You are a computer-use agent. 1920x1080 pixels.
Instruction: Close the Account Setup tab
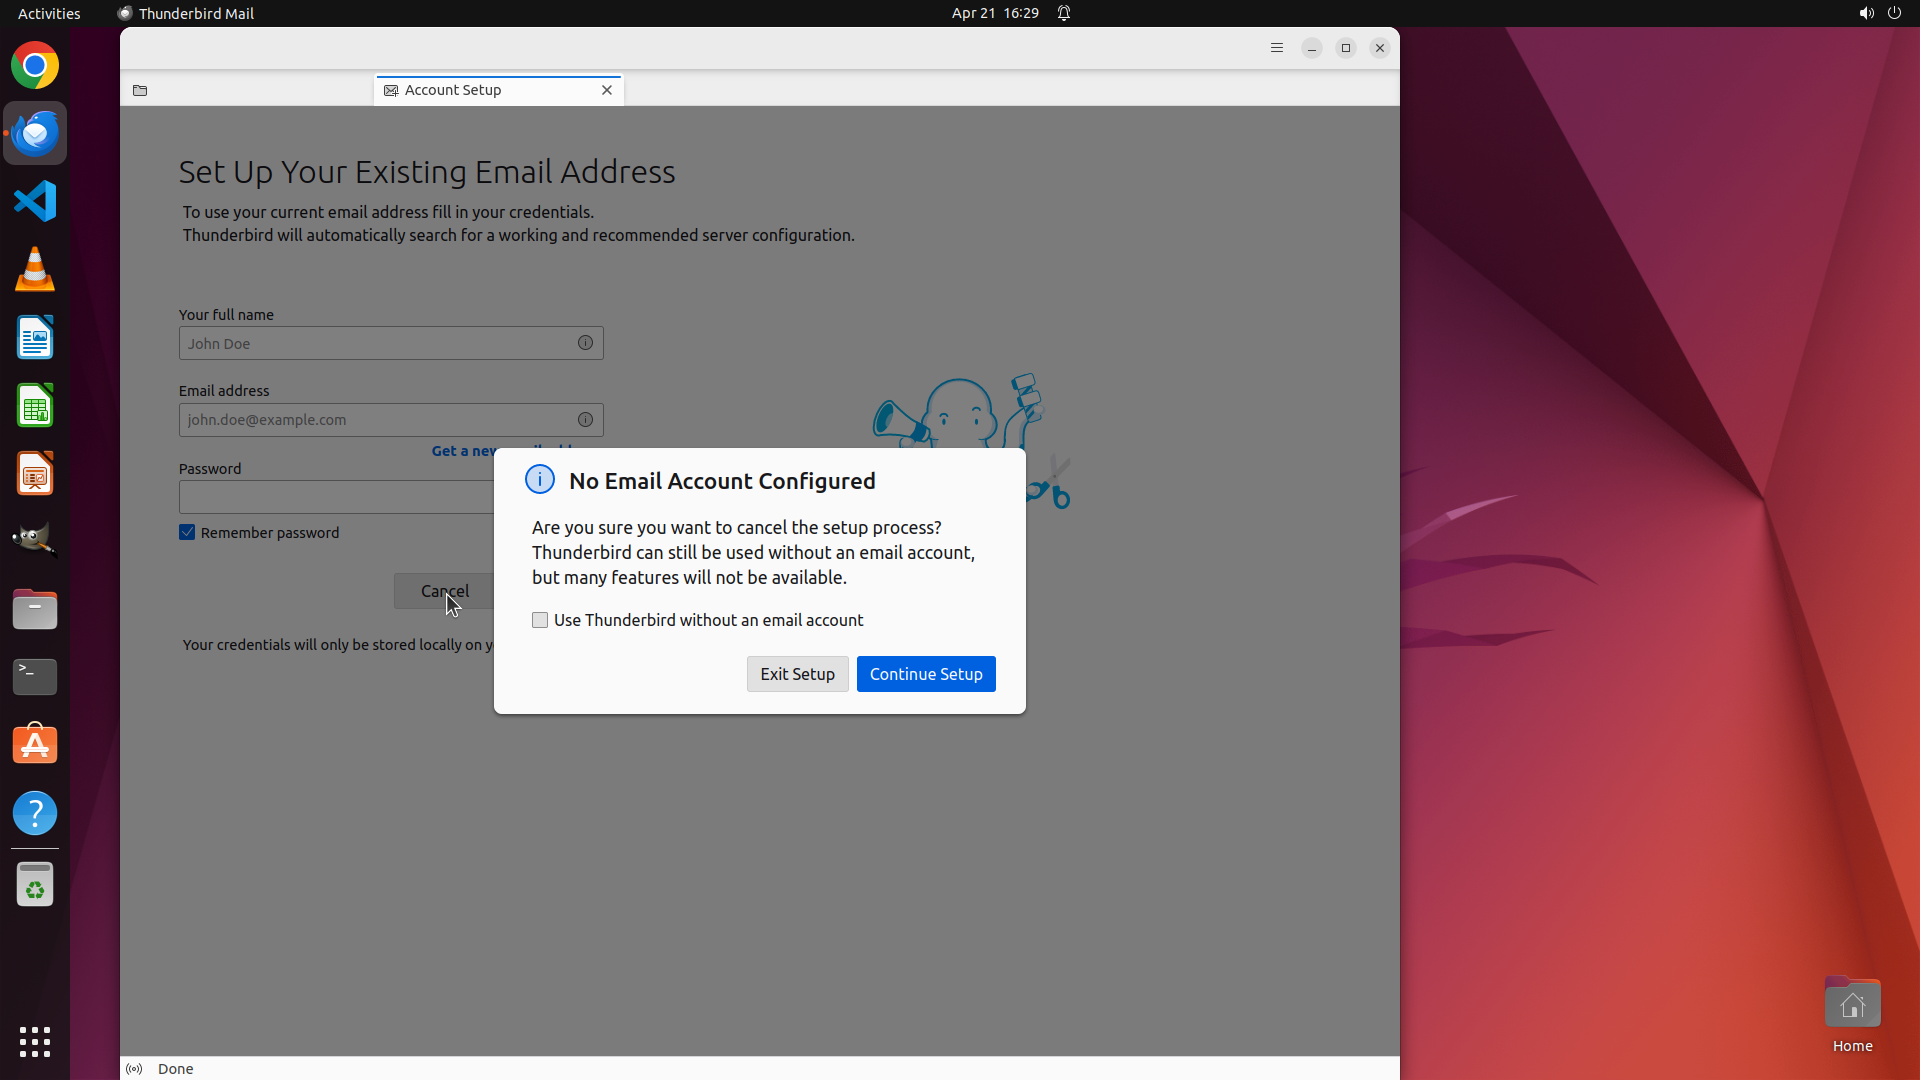607,90
